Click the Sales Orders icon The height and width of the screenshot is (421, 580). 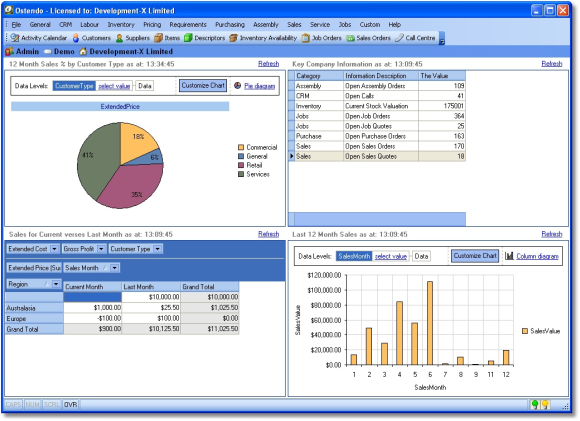click(x=350, y=38)
